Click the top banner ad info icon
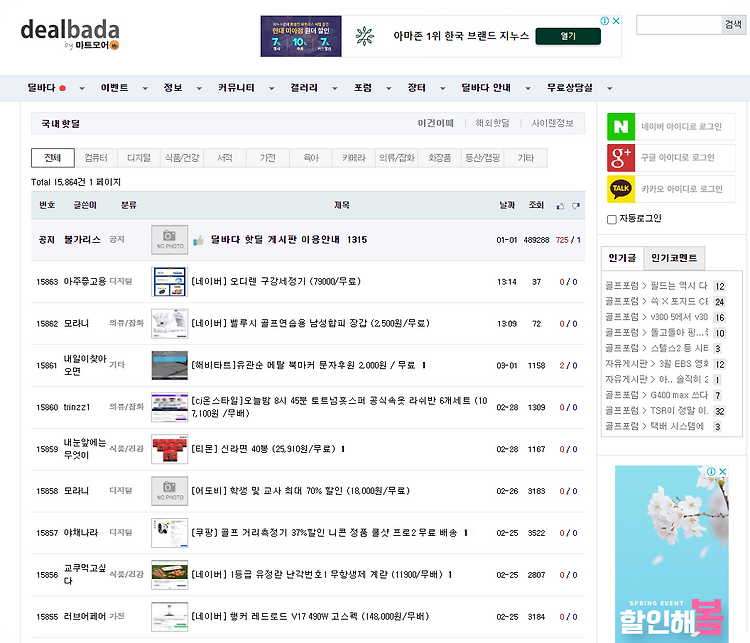Viewport: 750px width, 643px height. tap(605, 21)
